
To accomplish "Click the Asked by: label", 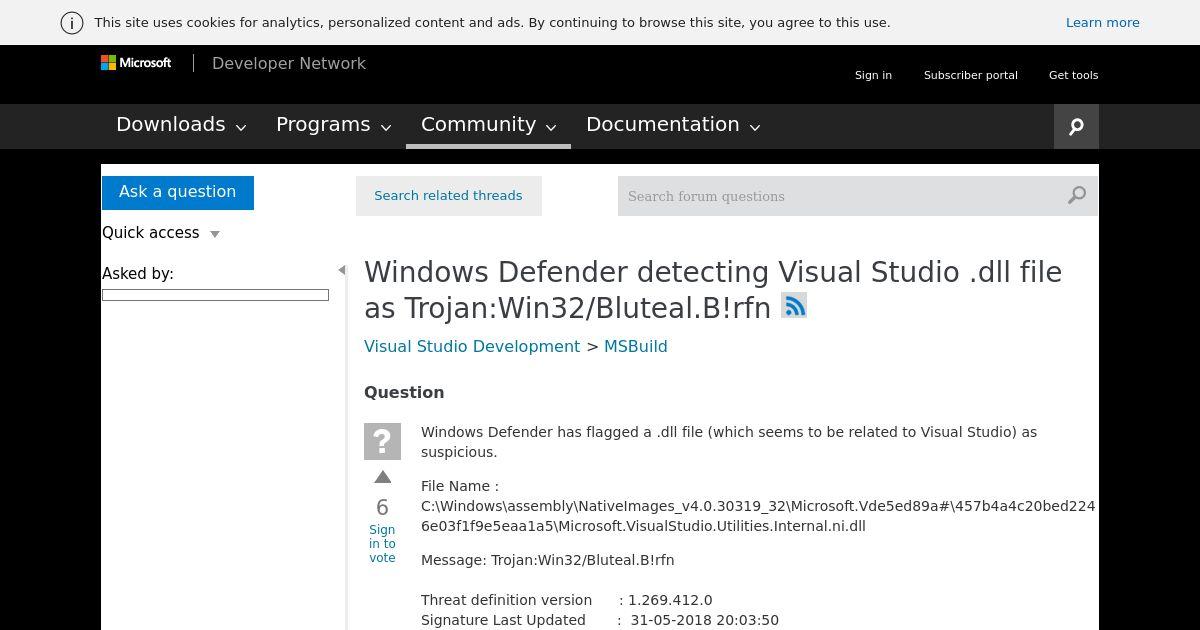I will point(138,274).
